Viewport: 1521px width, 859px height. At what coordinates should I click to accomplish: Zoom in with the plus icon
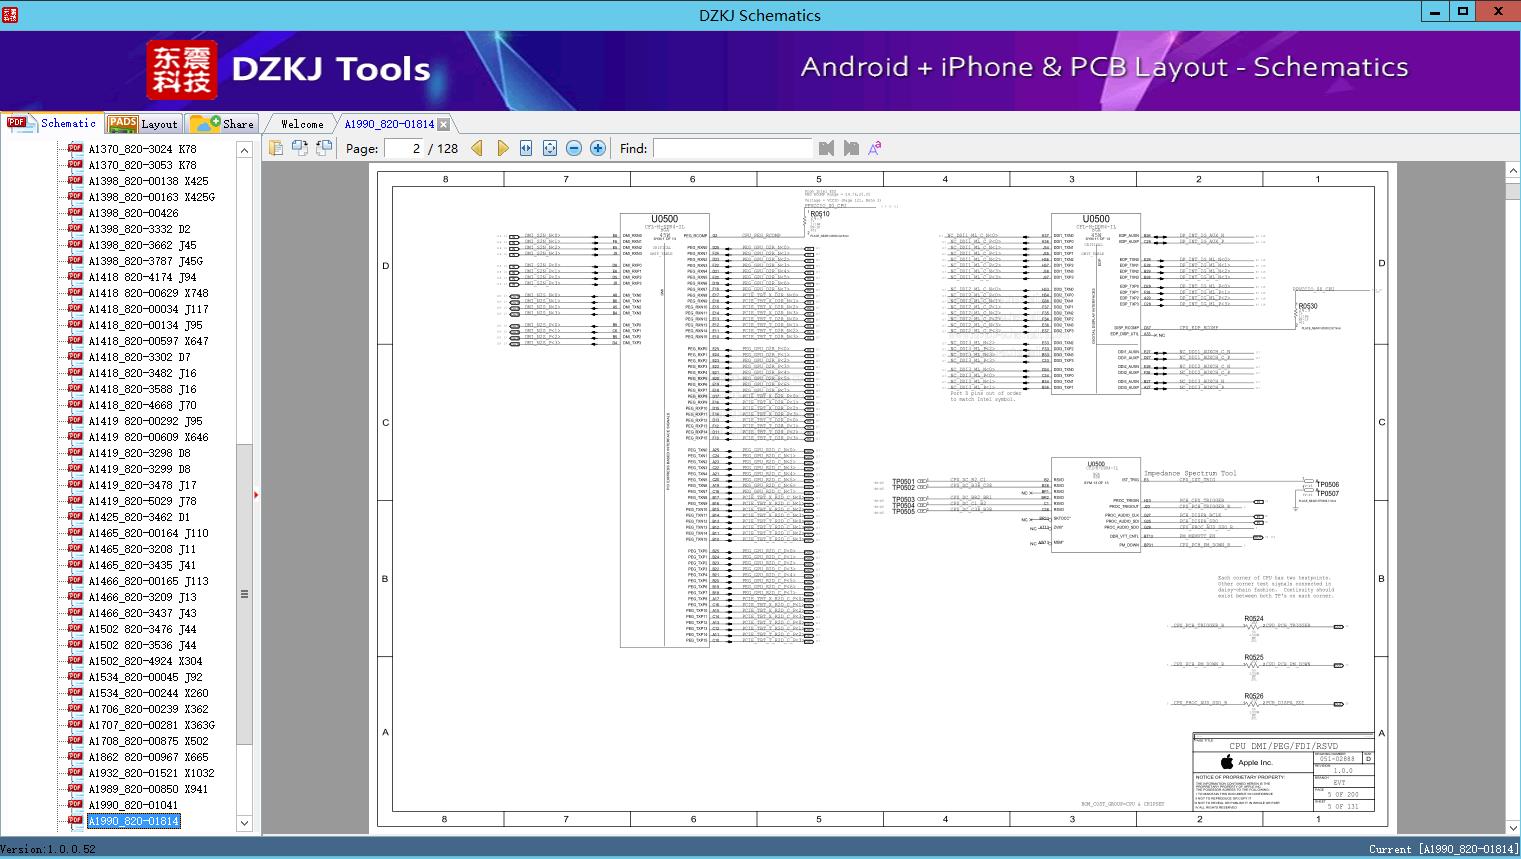(598, 148)
